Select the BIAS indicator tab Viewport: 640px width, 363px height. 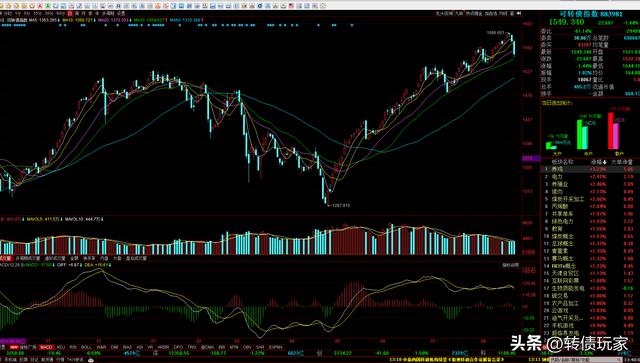(x=127, y=347)
